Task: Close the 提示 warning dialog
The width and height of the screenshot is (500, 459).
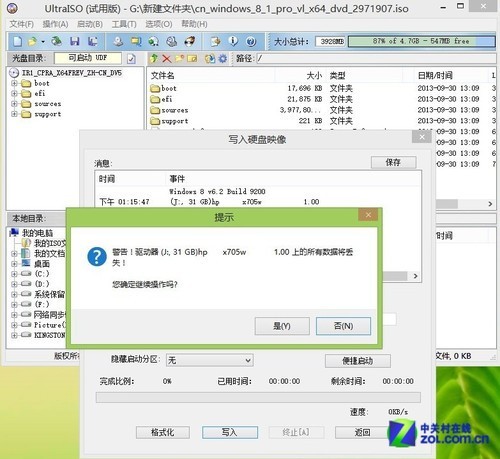Action: click(x=368, y=215)
